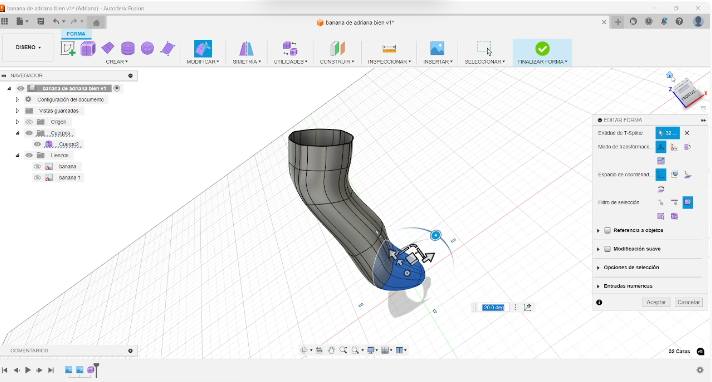
Task: Select the Plane primitive tool
Action: pos(108,48)
